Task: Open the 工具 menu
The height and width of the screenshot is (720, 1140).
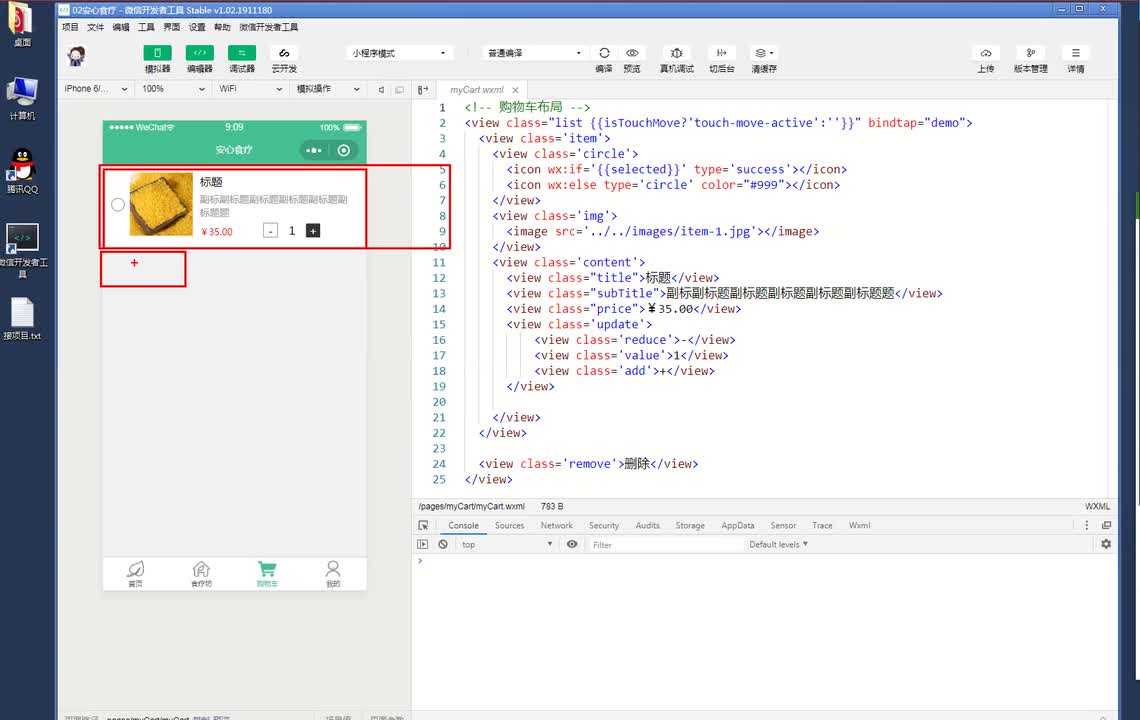Action: click(x=146, y=27)
